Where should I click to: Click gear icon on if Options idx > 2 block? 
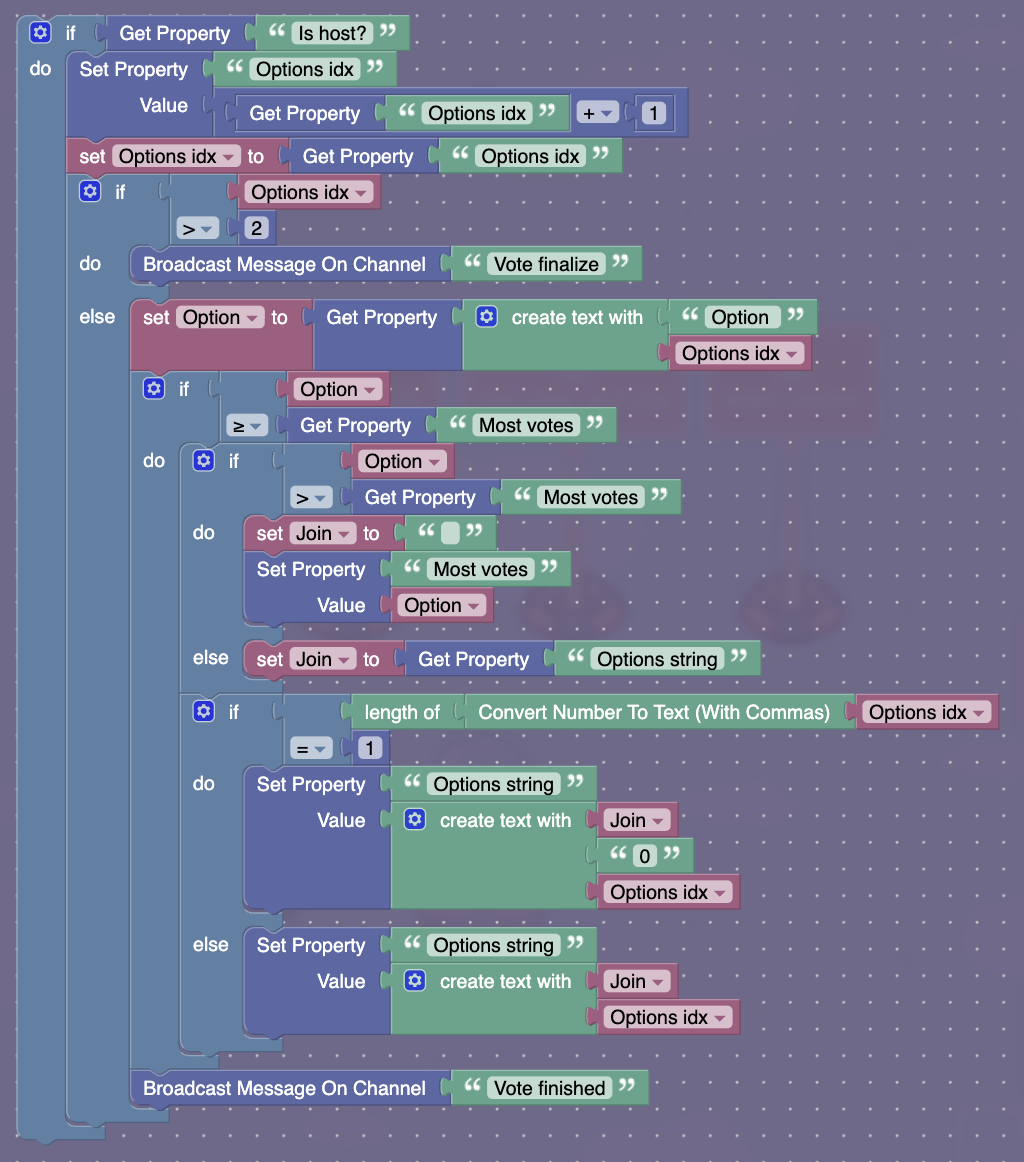tap(90, 192)
